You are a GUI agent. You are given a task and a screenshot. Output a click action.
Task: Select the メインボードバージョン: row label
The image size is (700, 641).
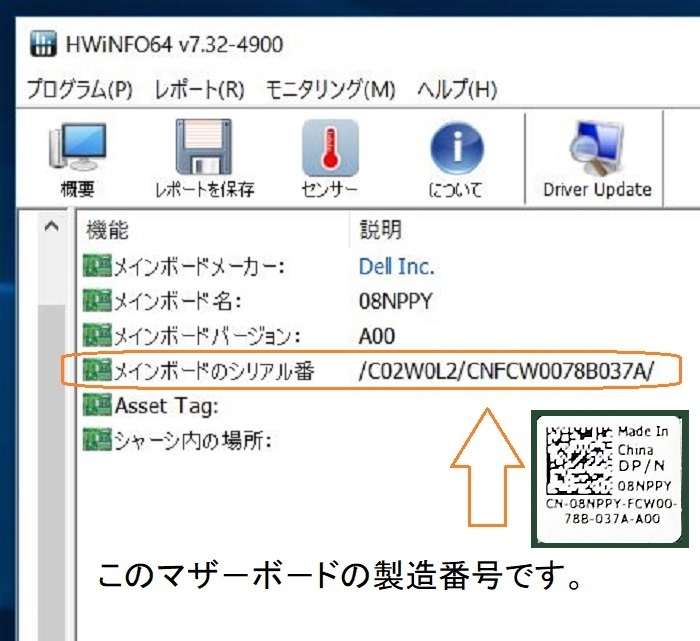coord(207,336)
